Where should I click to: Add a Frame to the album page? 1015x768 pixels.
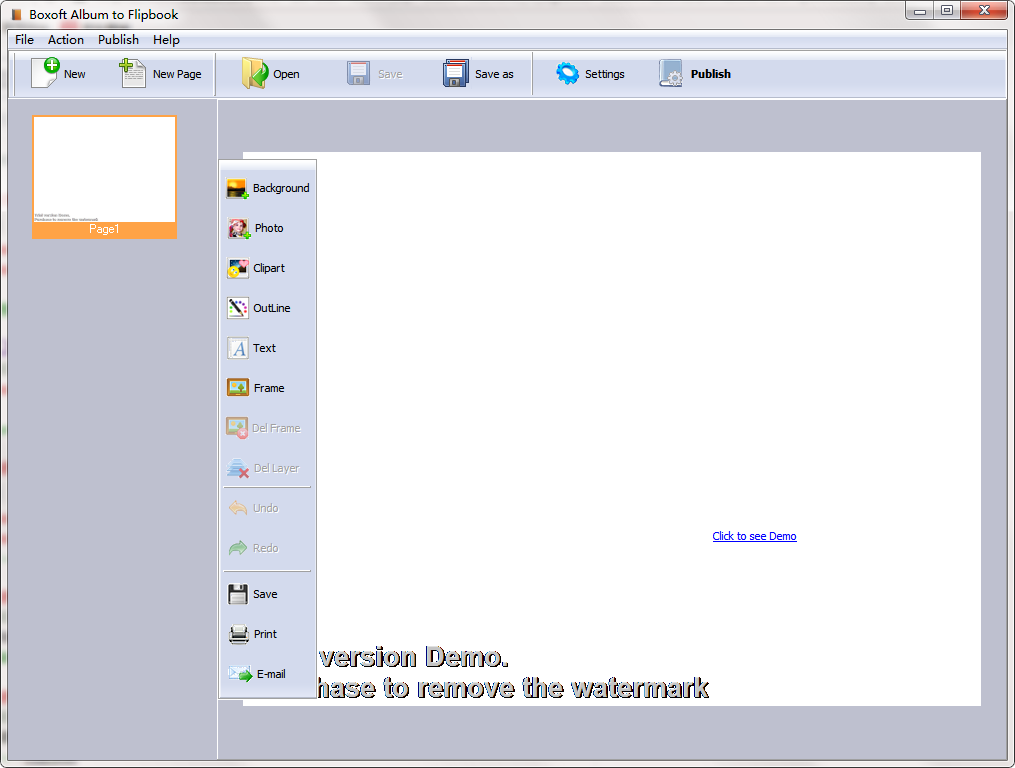(259, 388)
